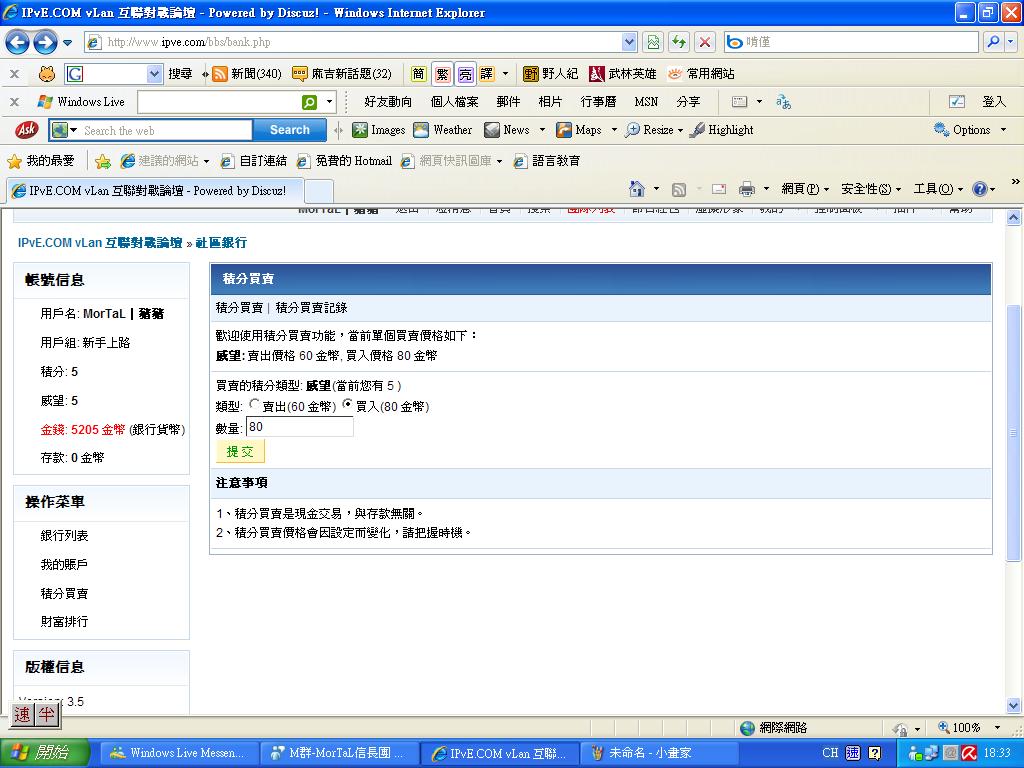1024x768 pixels.
Task: Select the 賣出(60 金幣) radio button
Action: click(x=254, y=405)
